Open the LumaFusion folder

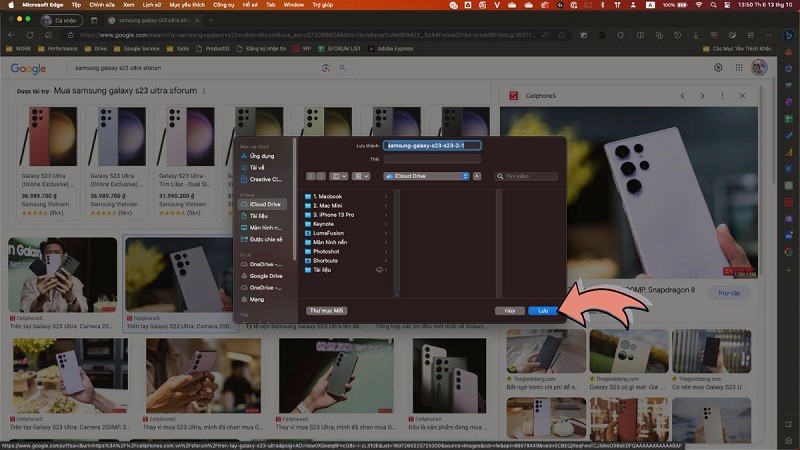pyautogui.click(x=329, y=233)
